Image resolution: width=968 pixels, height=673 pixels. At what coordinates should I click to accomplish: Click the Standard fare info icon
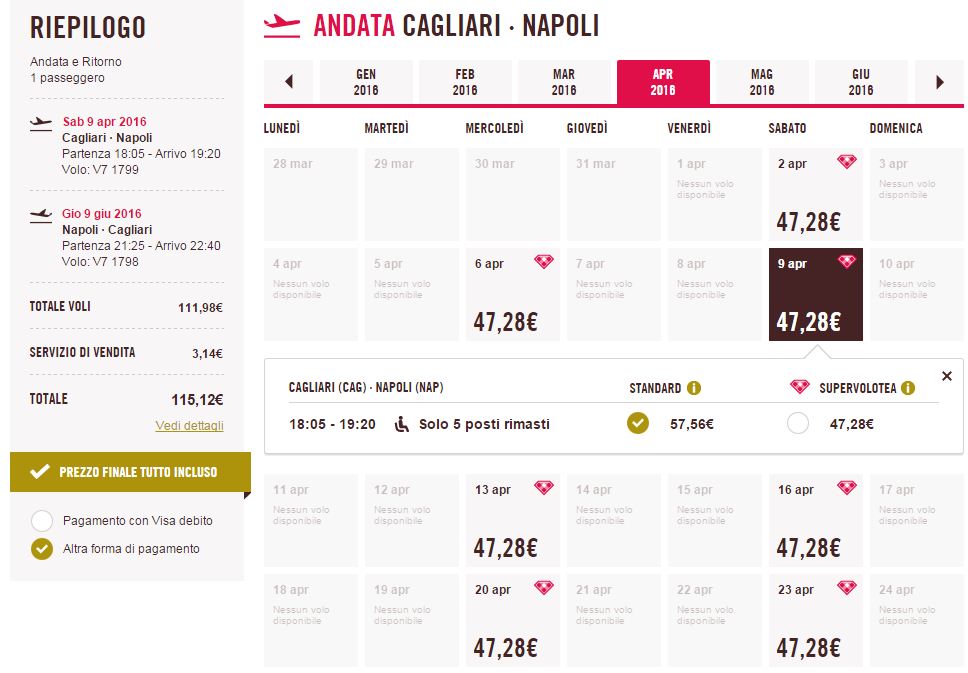(x=694, y=388)
